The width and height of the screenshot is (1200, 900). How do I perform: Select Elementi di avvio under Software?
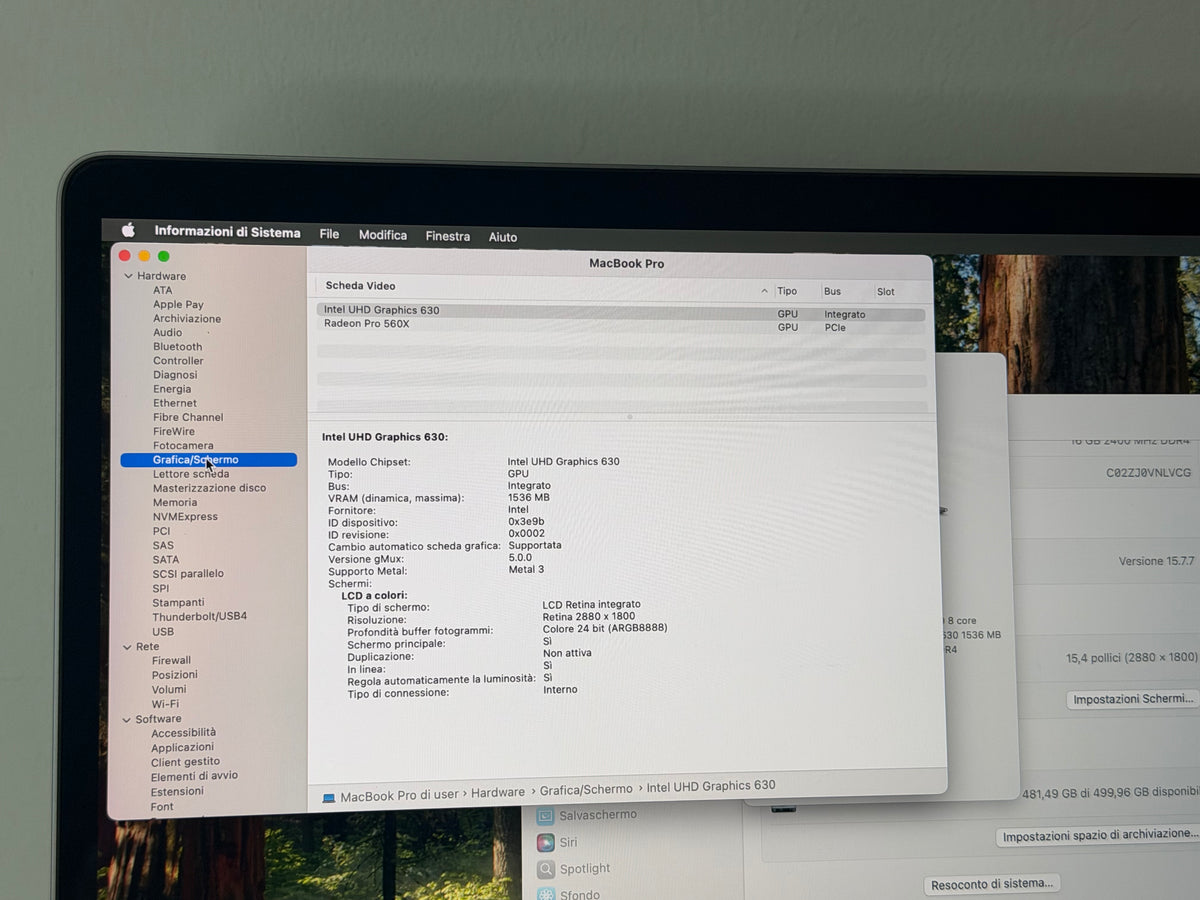coord(194,776)
